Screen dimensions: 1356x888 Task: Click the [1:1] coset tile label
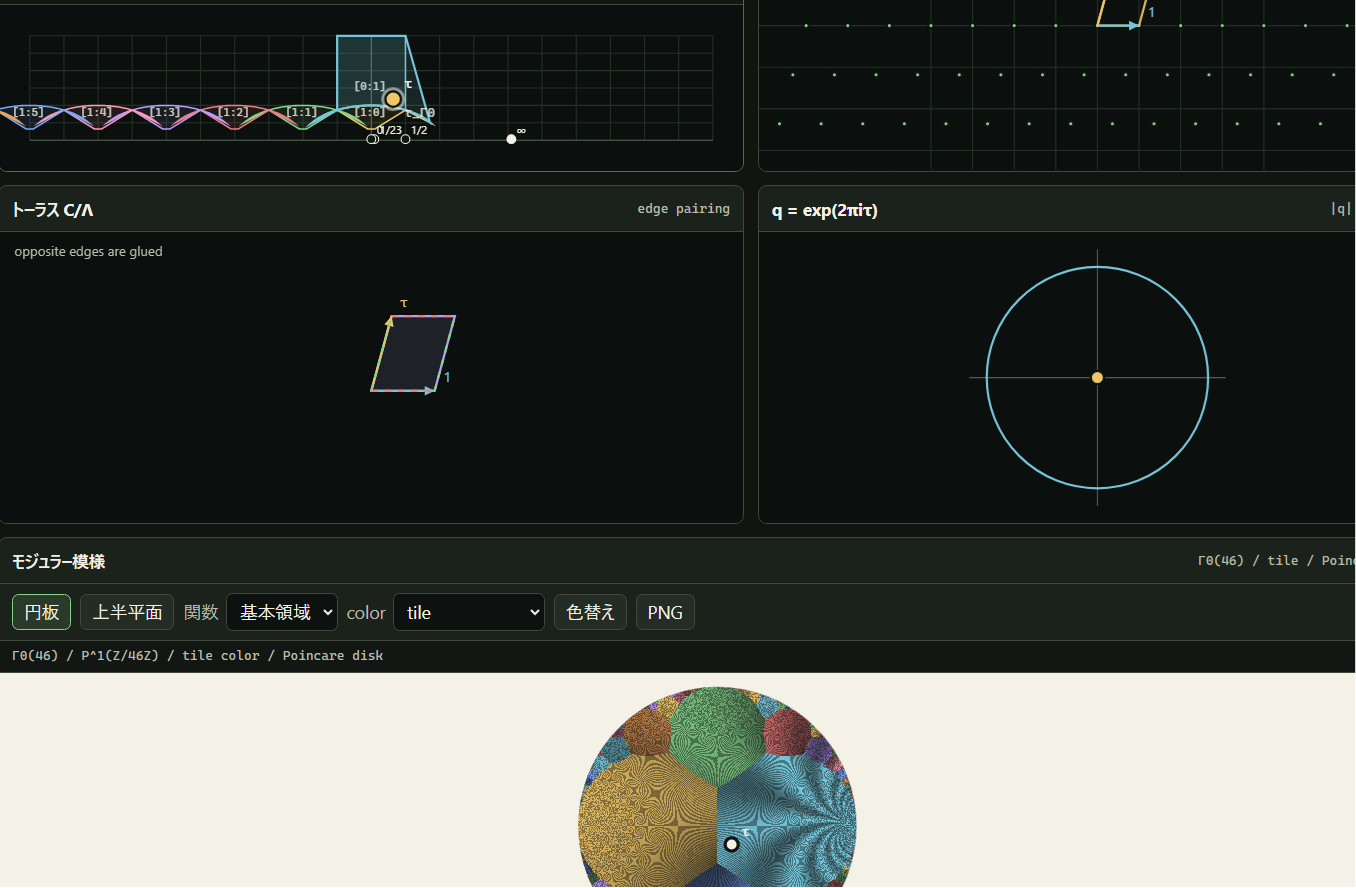(301, 112)
